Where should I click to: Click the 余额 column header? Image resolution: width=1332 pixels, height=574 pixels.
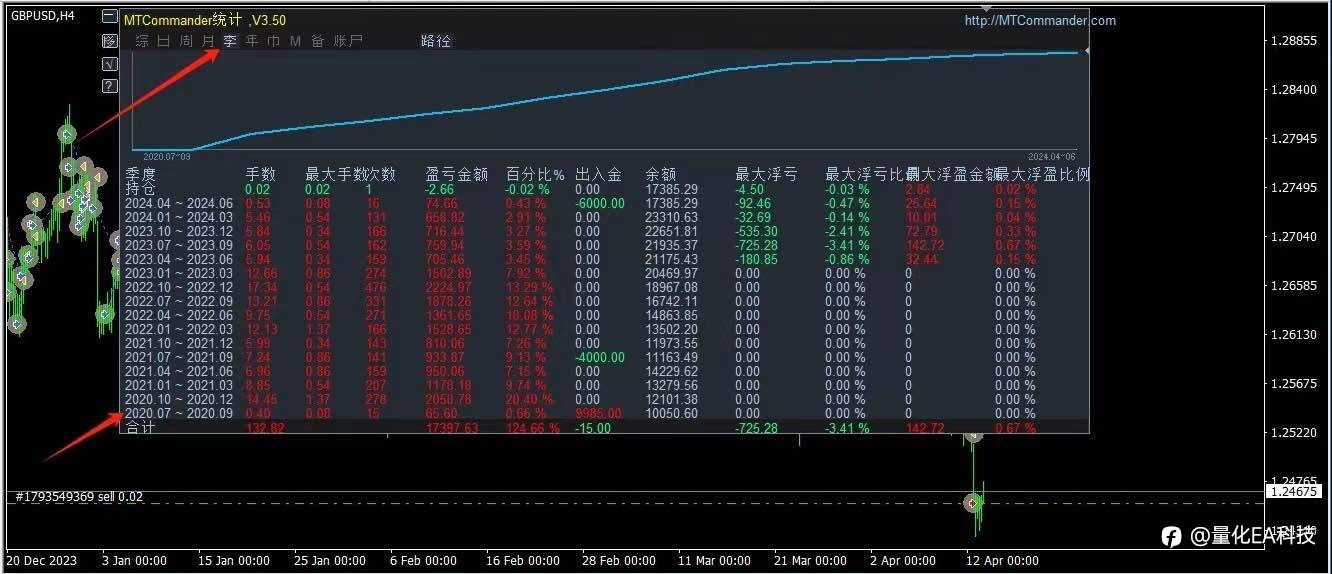click(661, 174)
